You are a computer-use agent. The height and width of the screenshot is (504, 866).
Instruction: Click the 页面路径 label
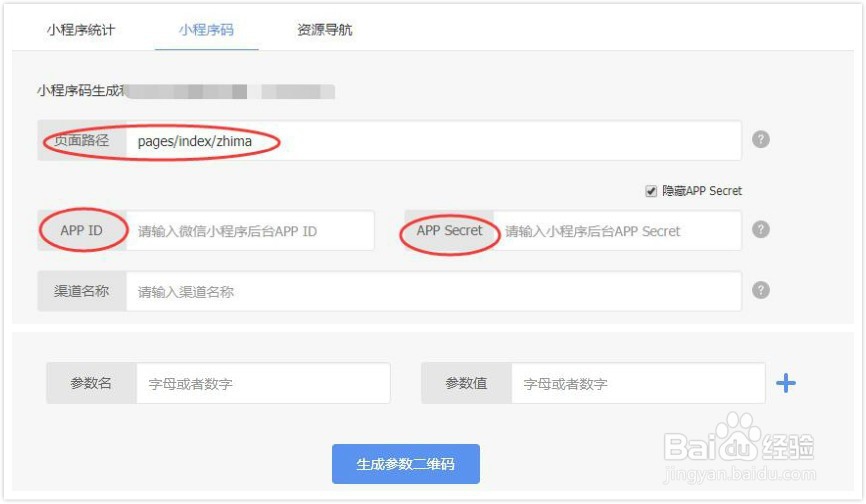pyautogui.click(x=82, y=141)
